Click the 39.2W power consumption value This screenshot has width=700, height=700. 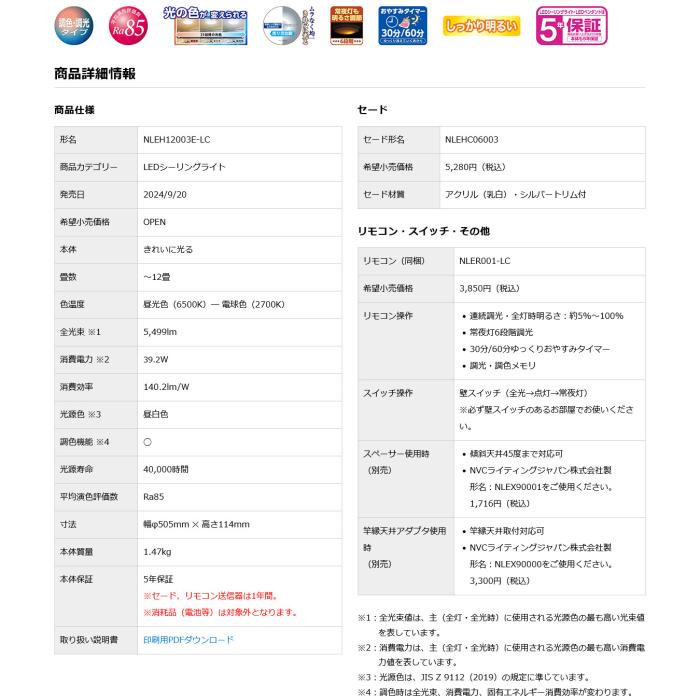coord(155,359)
